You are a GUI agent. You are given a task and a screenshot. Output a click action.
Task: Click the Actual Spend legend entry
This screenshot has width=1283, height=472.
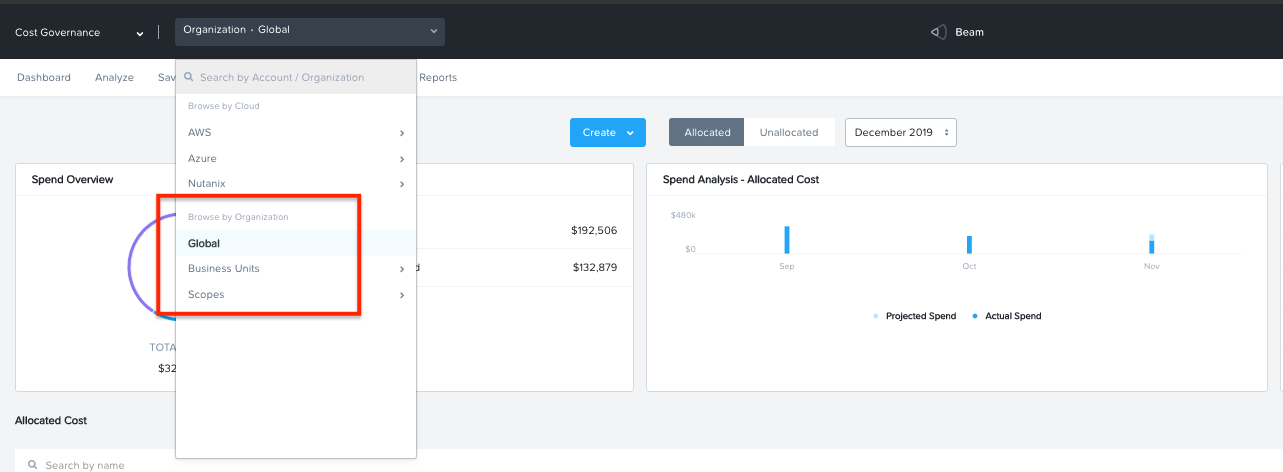point(1007,316)
